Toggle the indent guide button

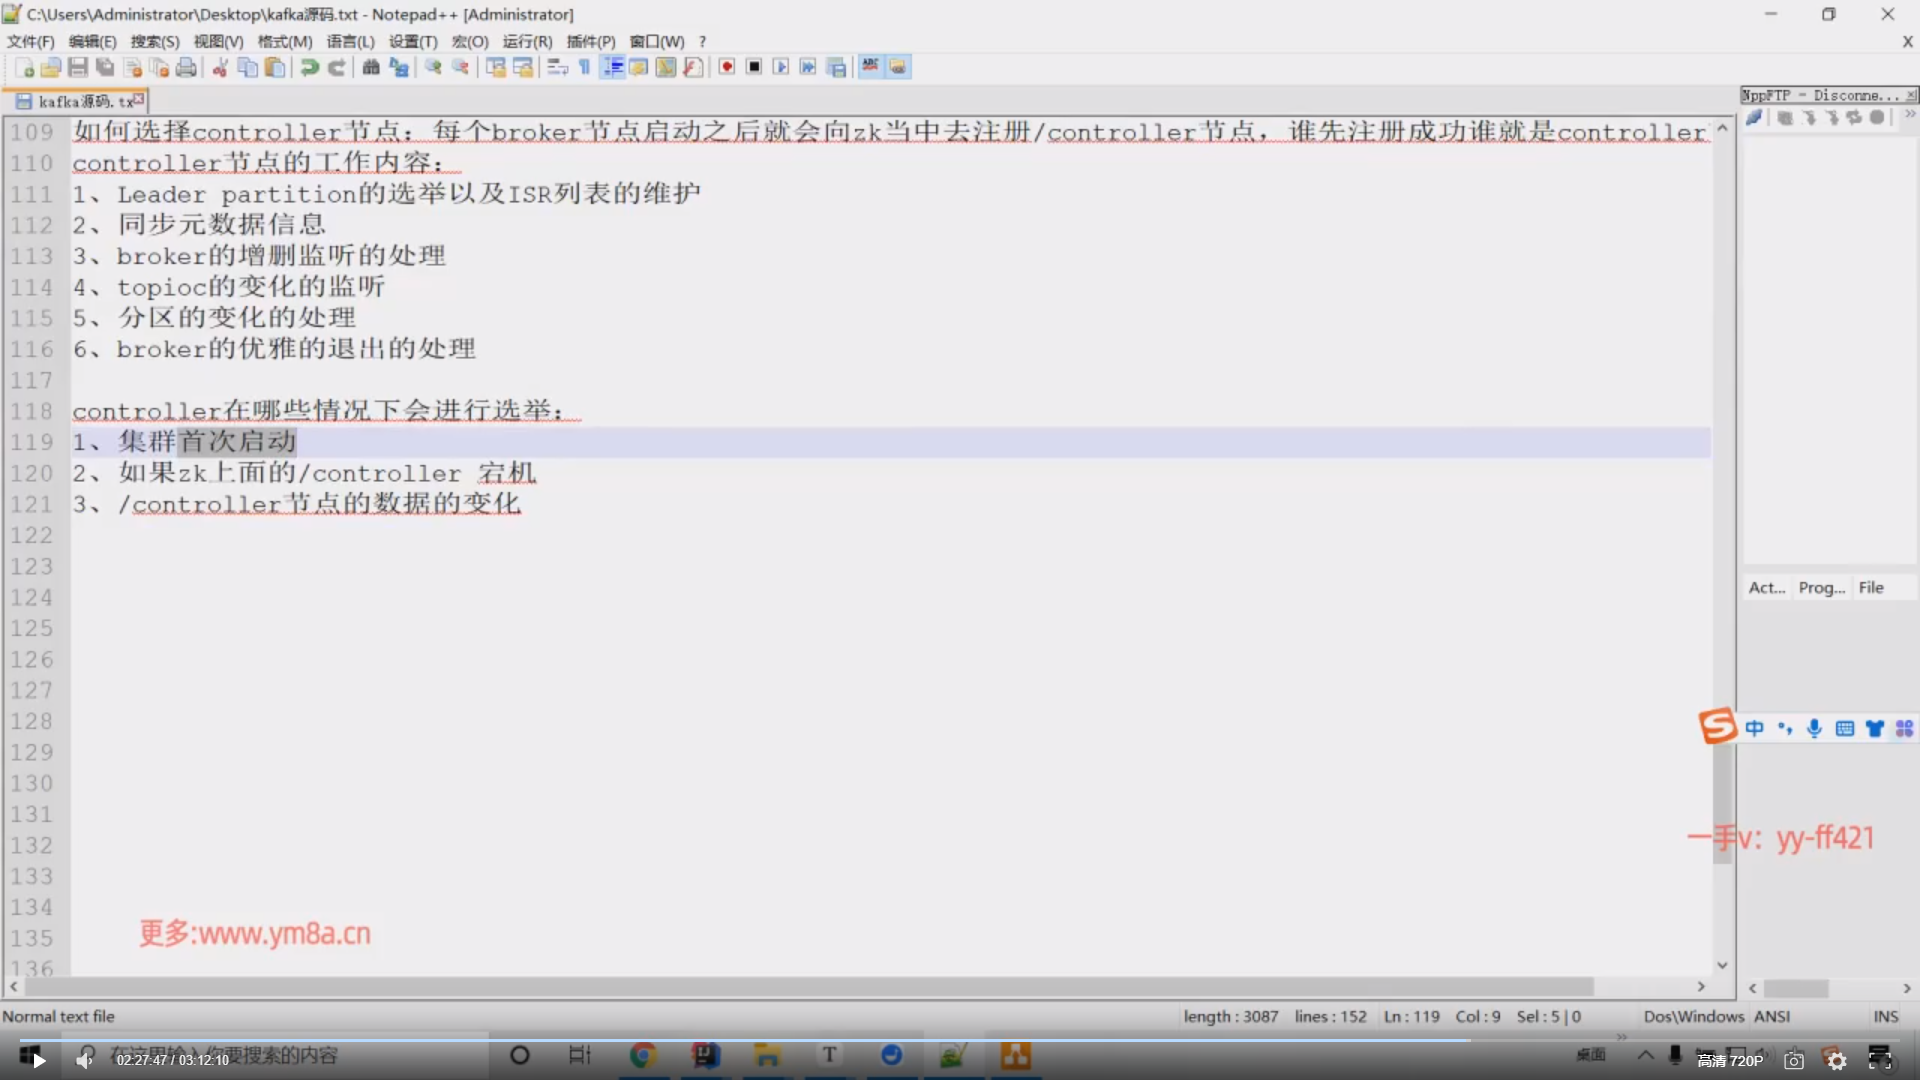click(613, 67)
